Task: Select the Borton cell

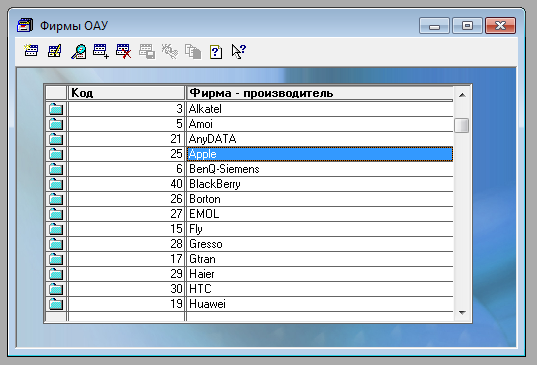Action: [320, 199]
